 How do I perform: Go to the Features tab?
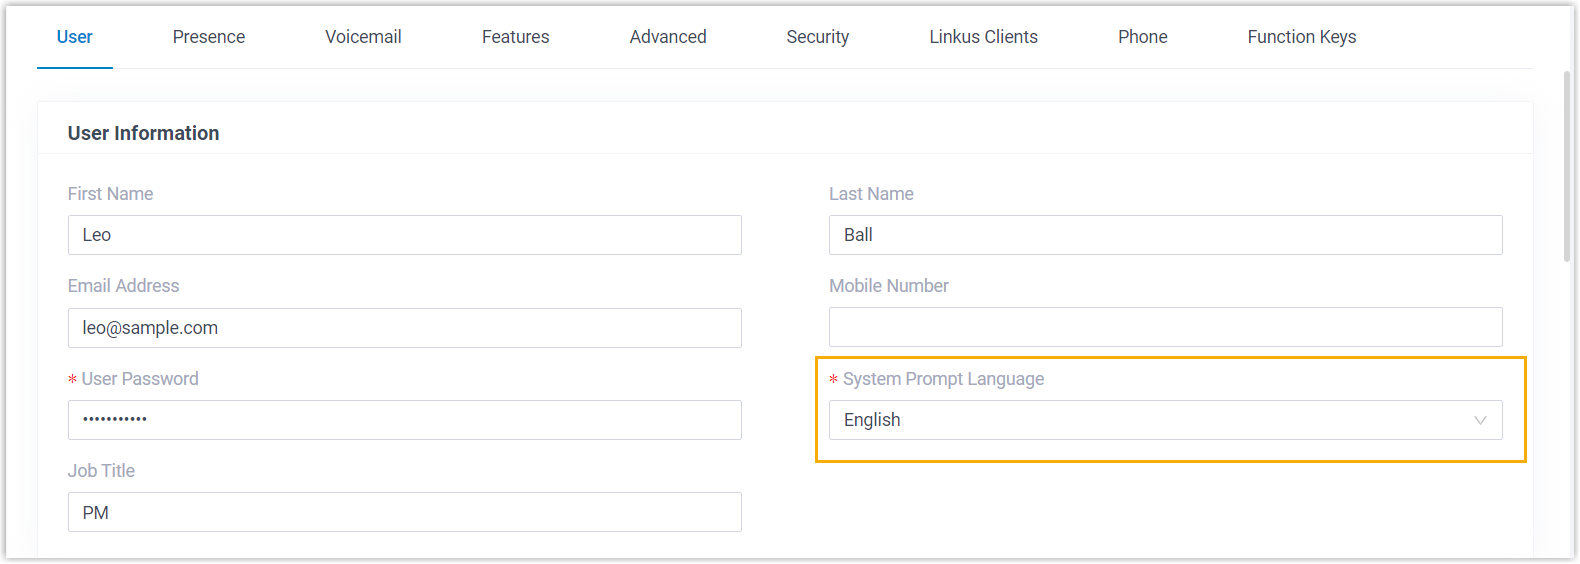click(515, 37)
